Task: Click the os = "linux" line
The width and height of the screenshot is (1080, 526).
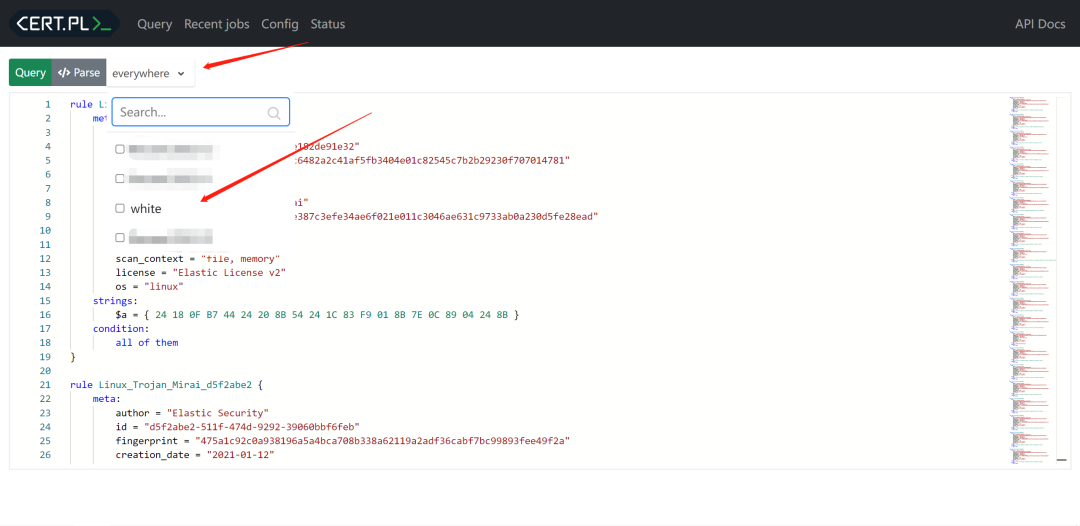Action: [x=149, y=286]
